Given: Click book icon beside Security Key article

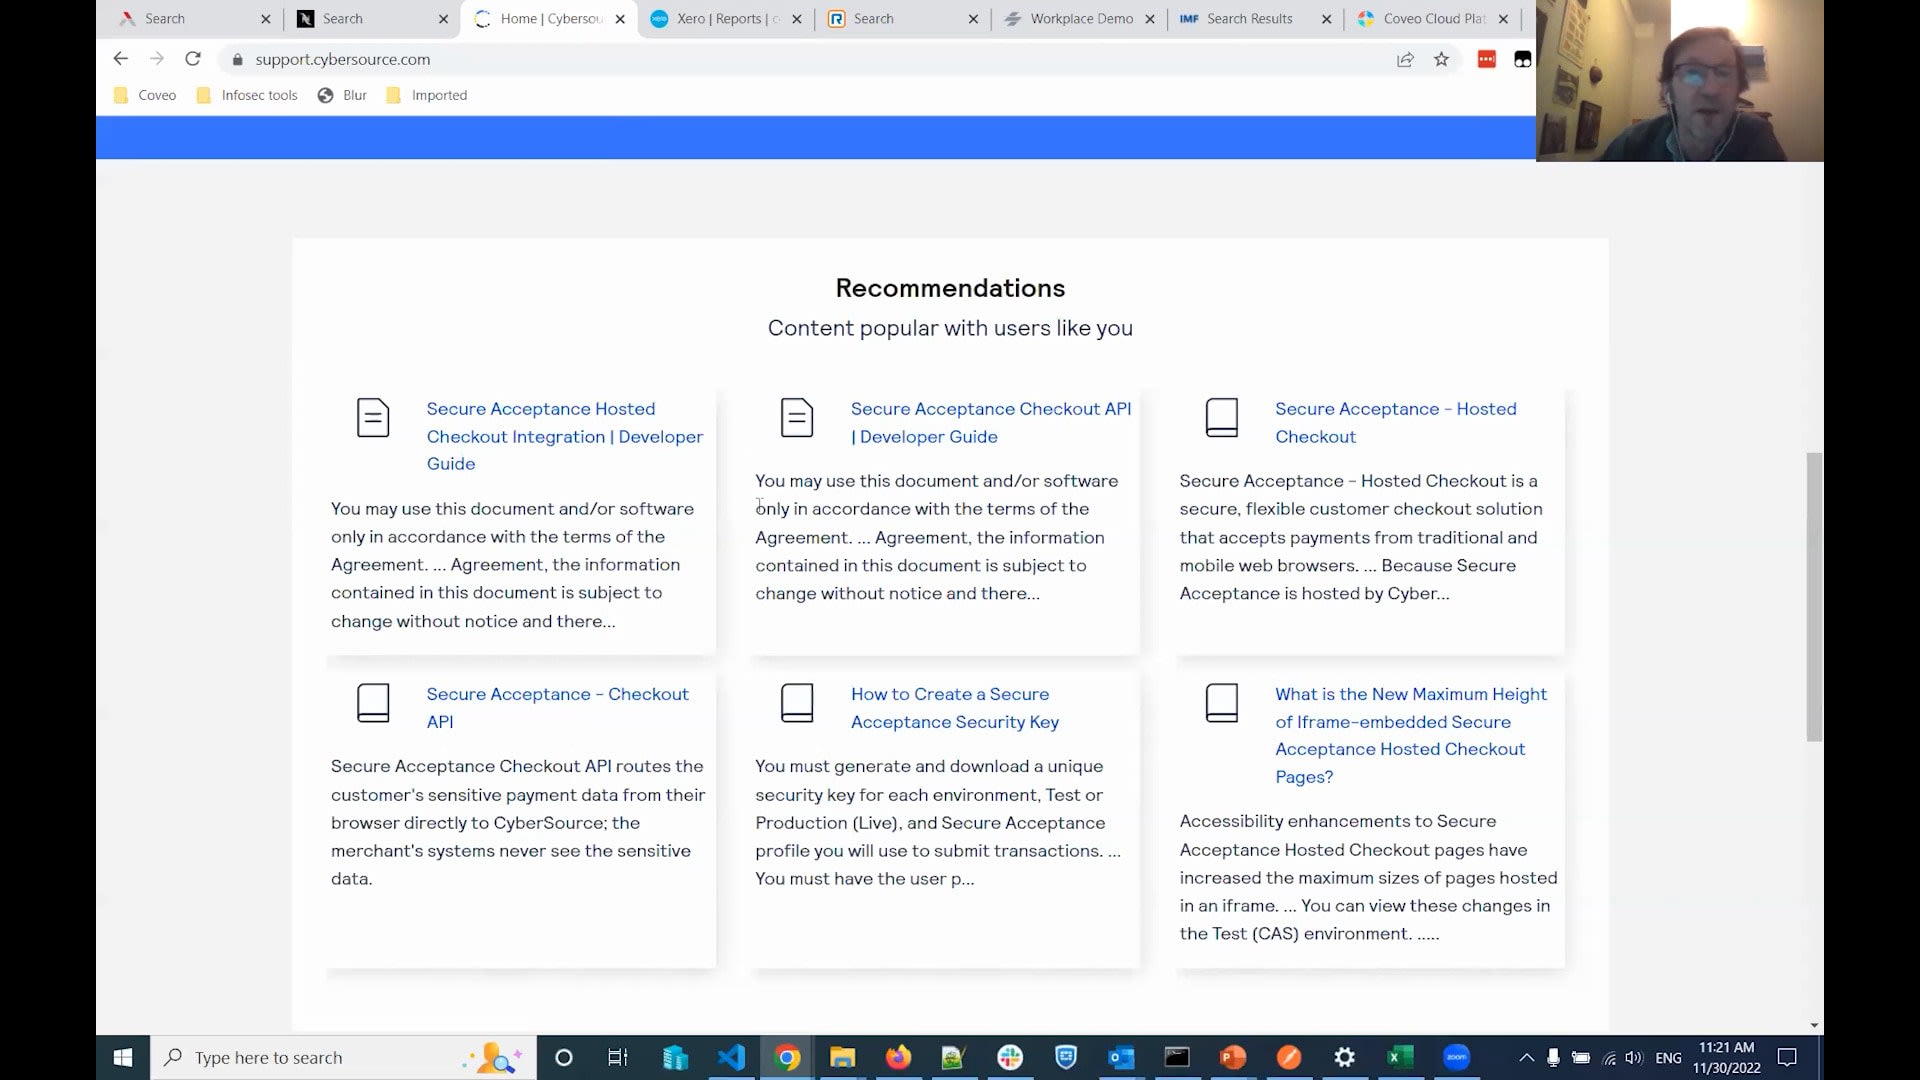Looking at the screenshot, I should [x=797, y=702].
